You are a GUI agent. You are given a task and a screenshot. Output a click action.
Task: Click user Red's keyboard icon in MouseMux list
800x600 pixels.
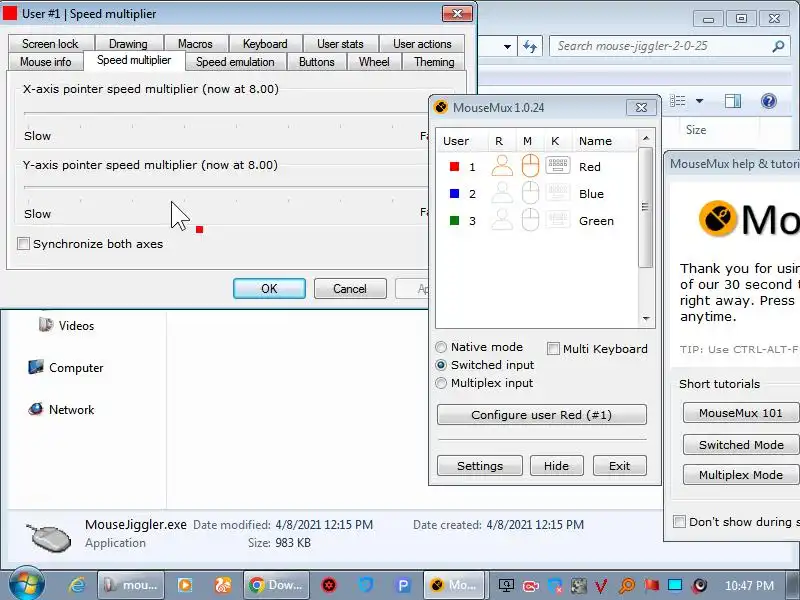(557, 165)
